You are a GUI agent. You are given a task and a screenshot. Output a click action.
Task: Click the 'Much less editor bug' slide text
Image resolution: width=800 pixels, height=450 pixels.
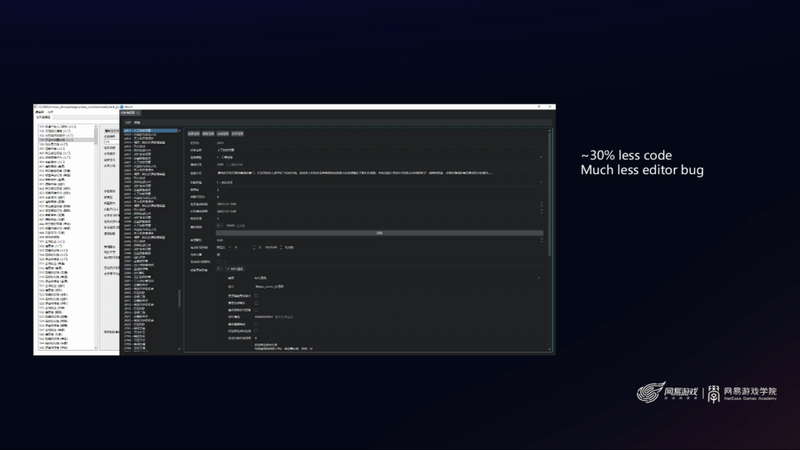click(642, 170)
